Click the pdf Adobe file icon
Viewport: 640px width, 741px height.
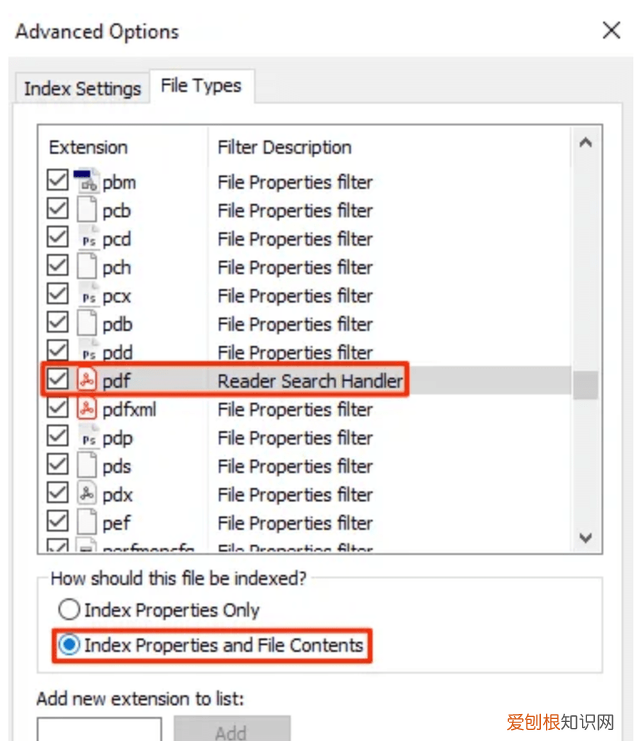click(87, 381)
